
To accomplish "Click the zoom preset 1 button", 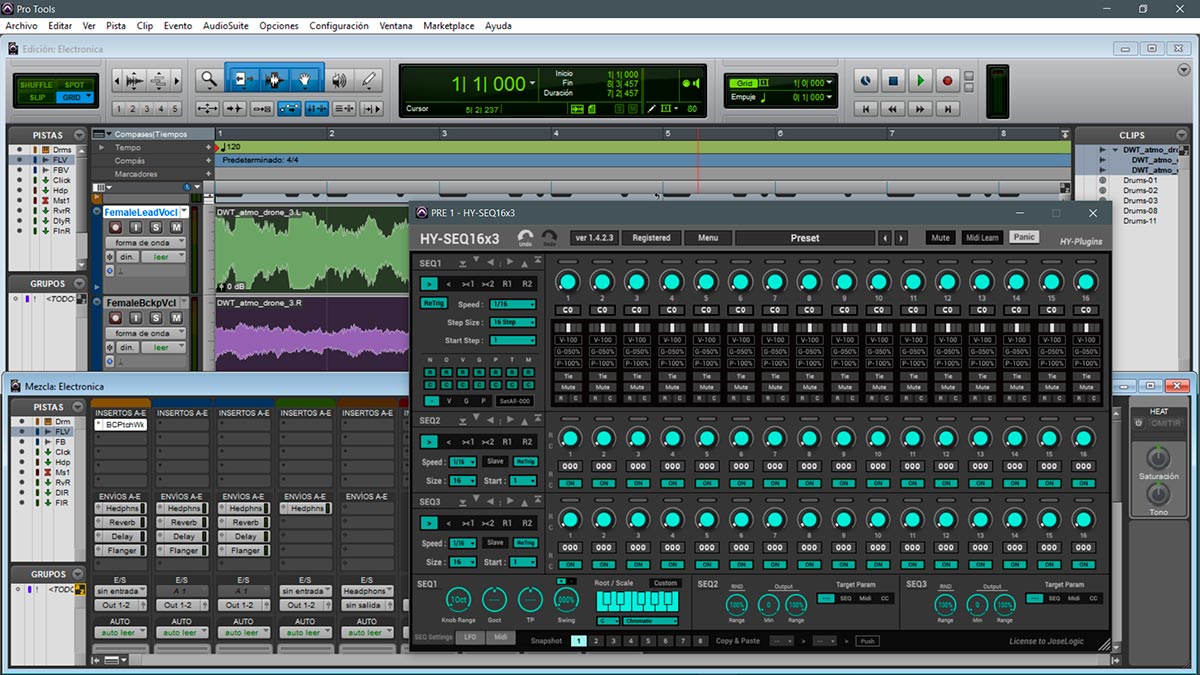I will click(x=118, y=109).
